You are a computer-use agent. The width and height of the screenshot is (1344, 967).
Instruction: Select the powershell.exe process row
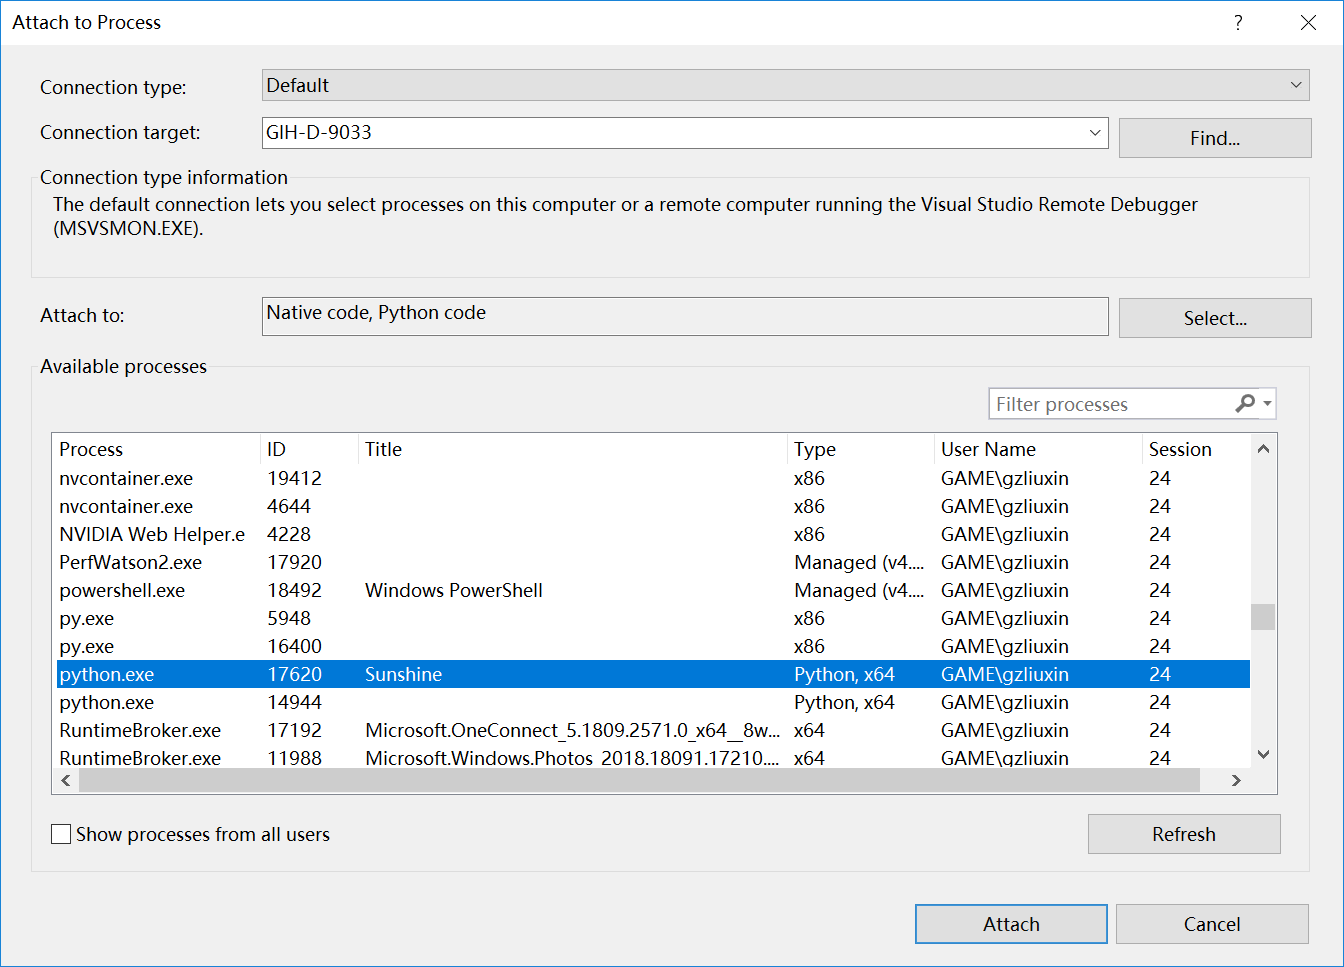[x=651, y=590]
